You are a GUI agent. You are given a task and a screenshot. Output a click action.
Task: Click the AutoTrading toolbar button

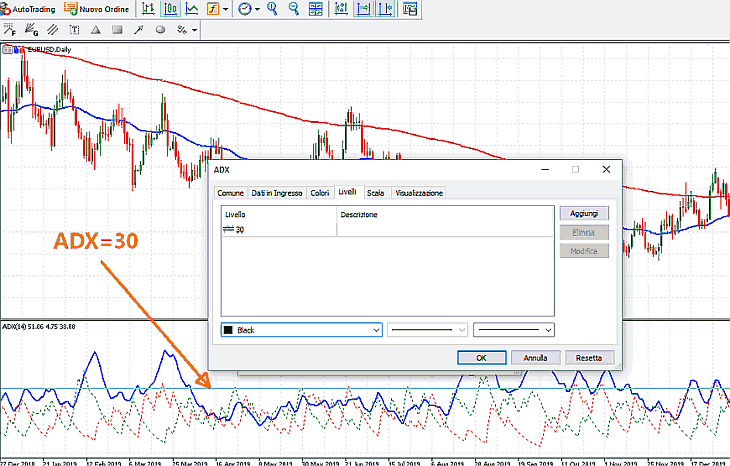[x=29, y=9]
